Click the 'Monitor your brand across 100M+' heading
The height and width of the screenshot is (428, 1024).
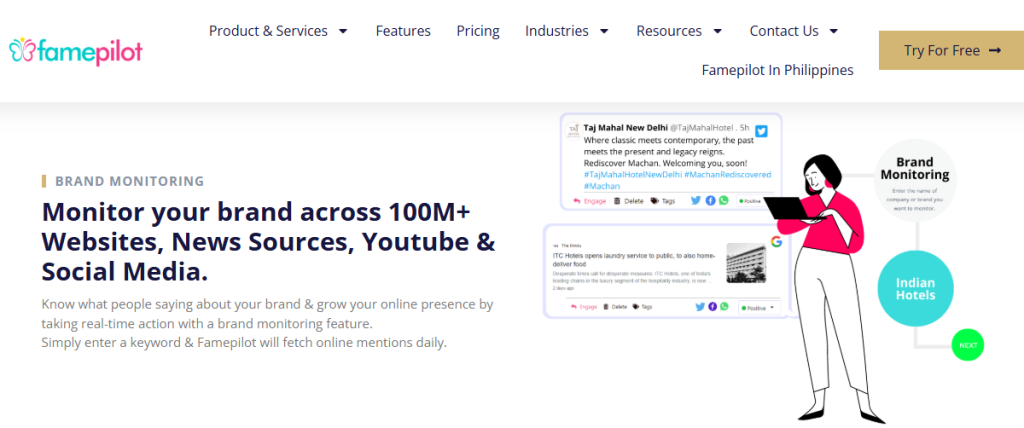point(268,242)
